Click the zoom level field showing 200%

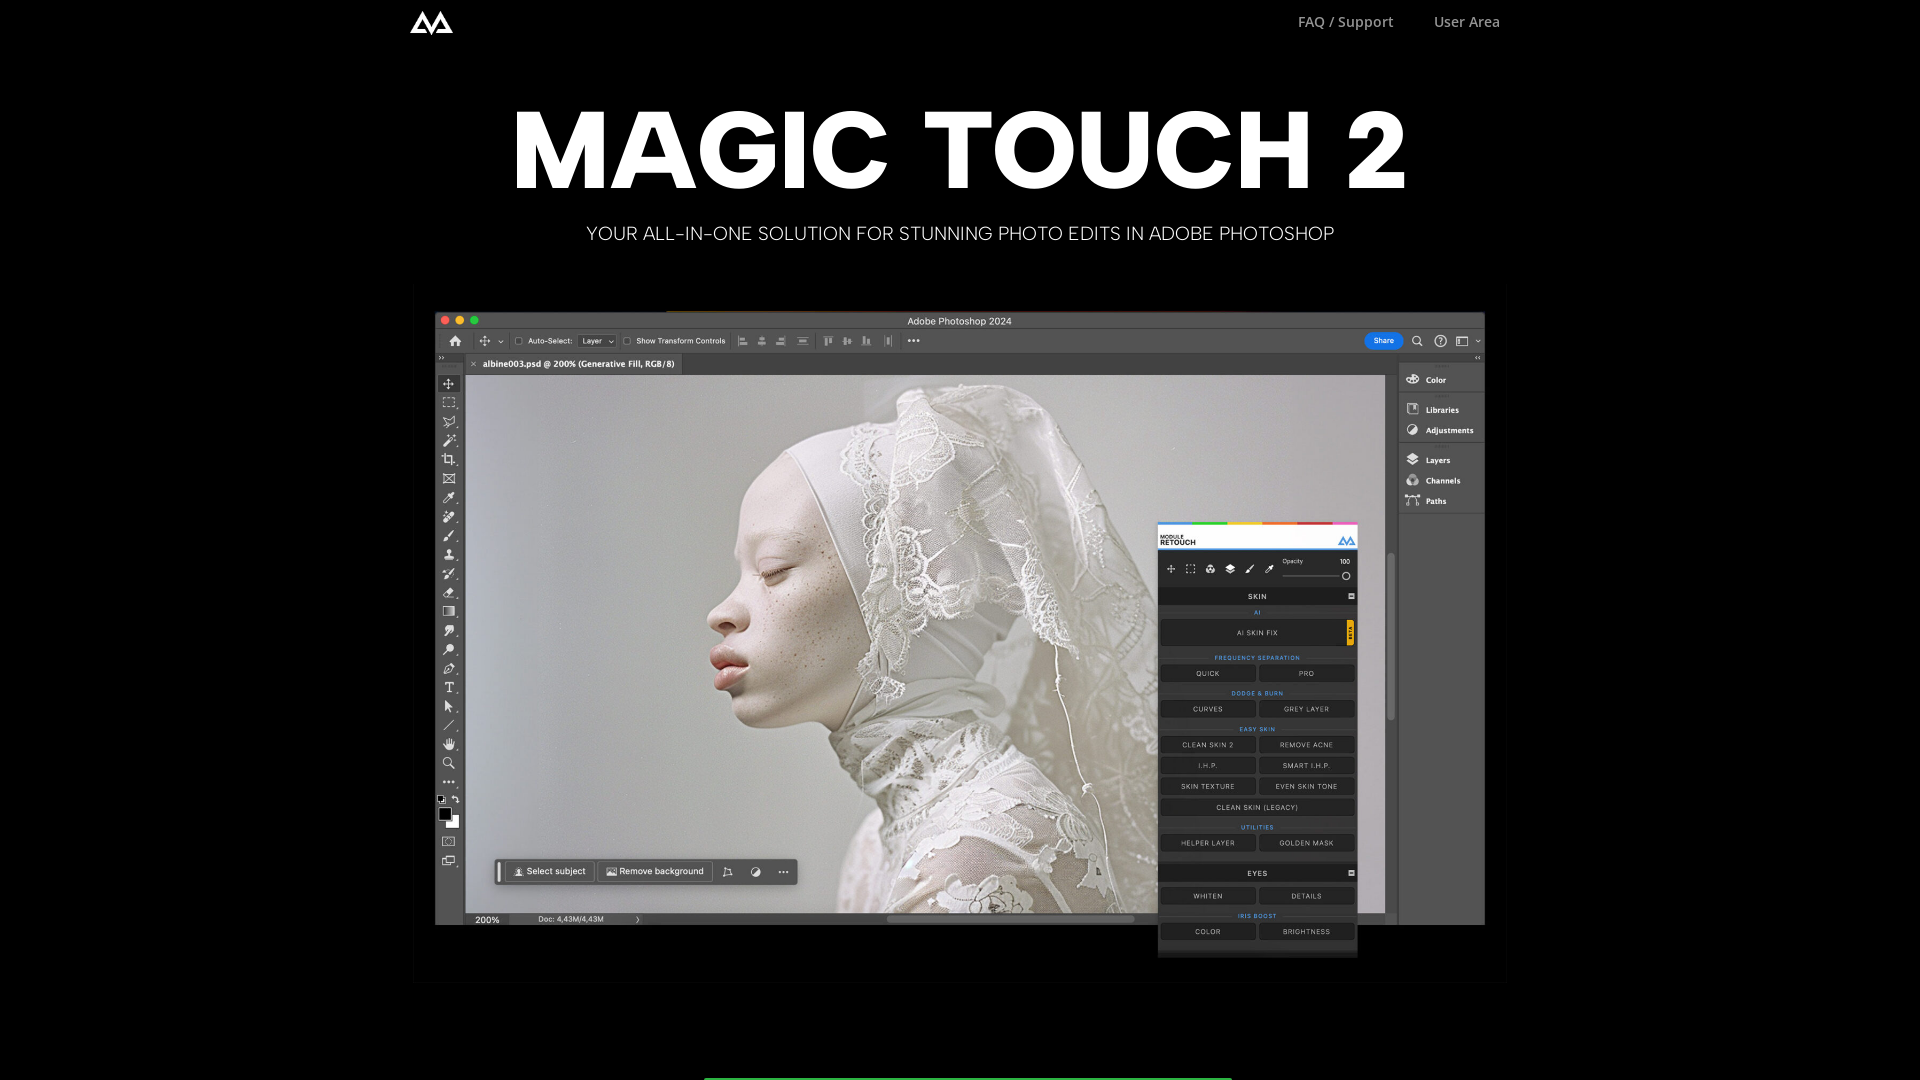(x=487, y=920)
